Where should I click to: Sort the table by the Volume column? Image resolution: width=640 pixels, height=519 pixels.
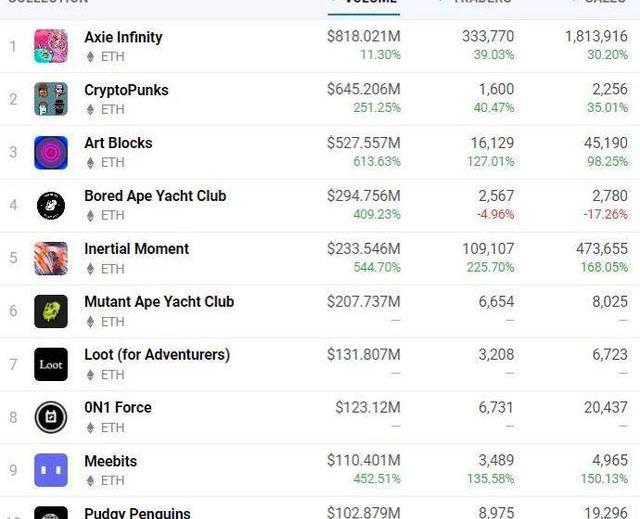click(x=370, y=3)
